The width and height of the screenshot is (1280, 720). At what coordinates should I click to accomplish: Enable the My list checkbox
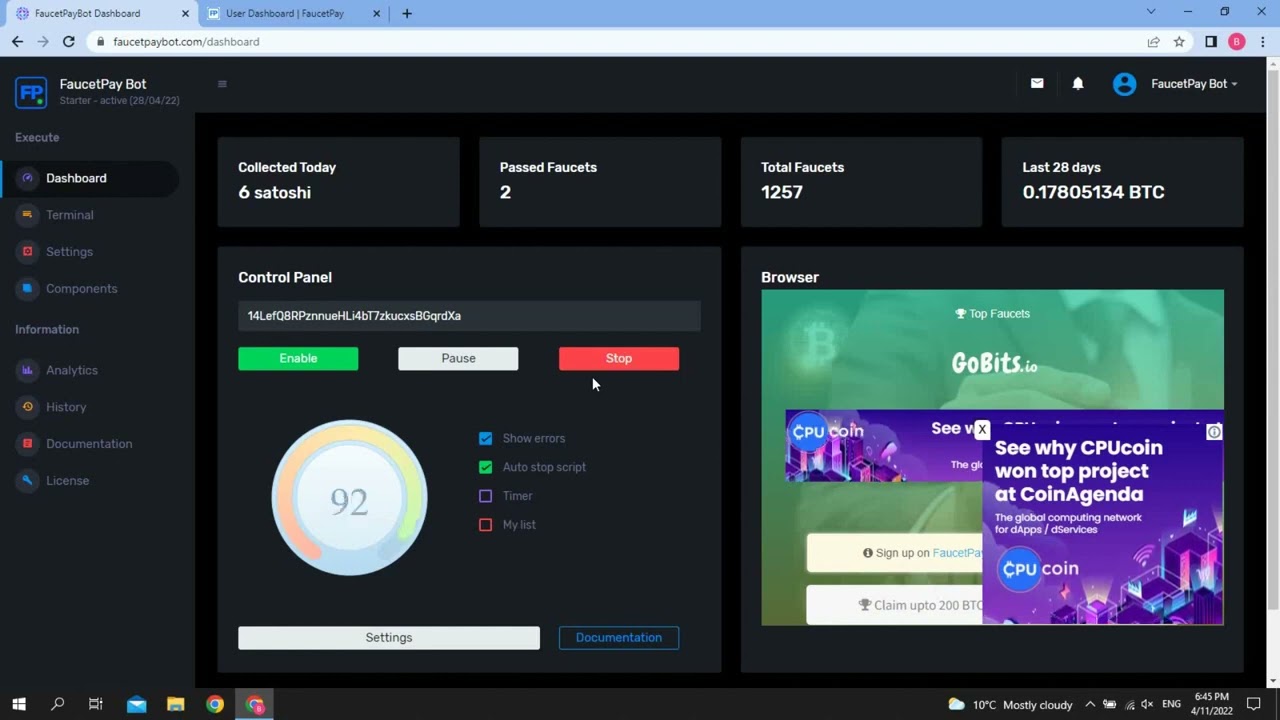pyautogui.click(x=485, y=525)
